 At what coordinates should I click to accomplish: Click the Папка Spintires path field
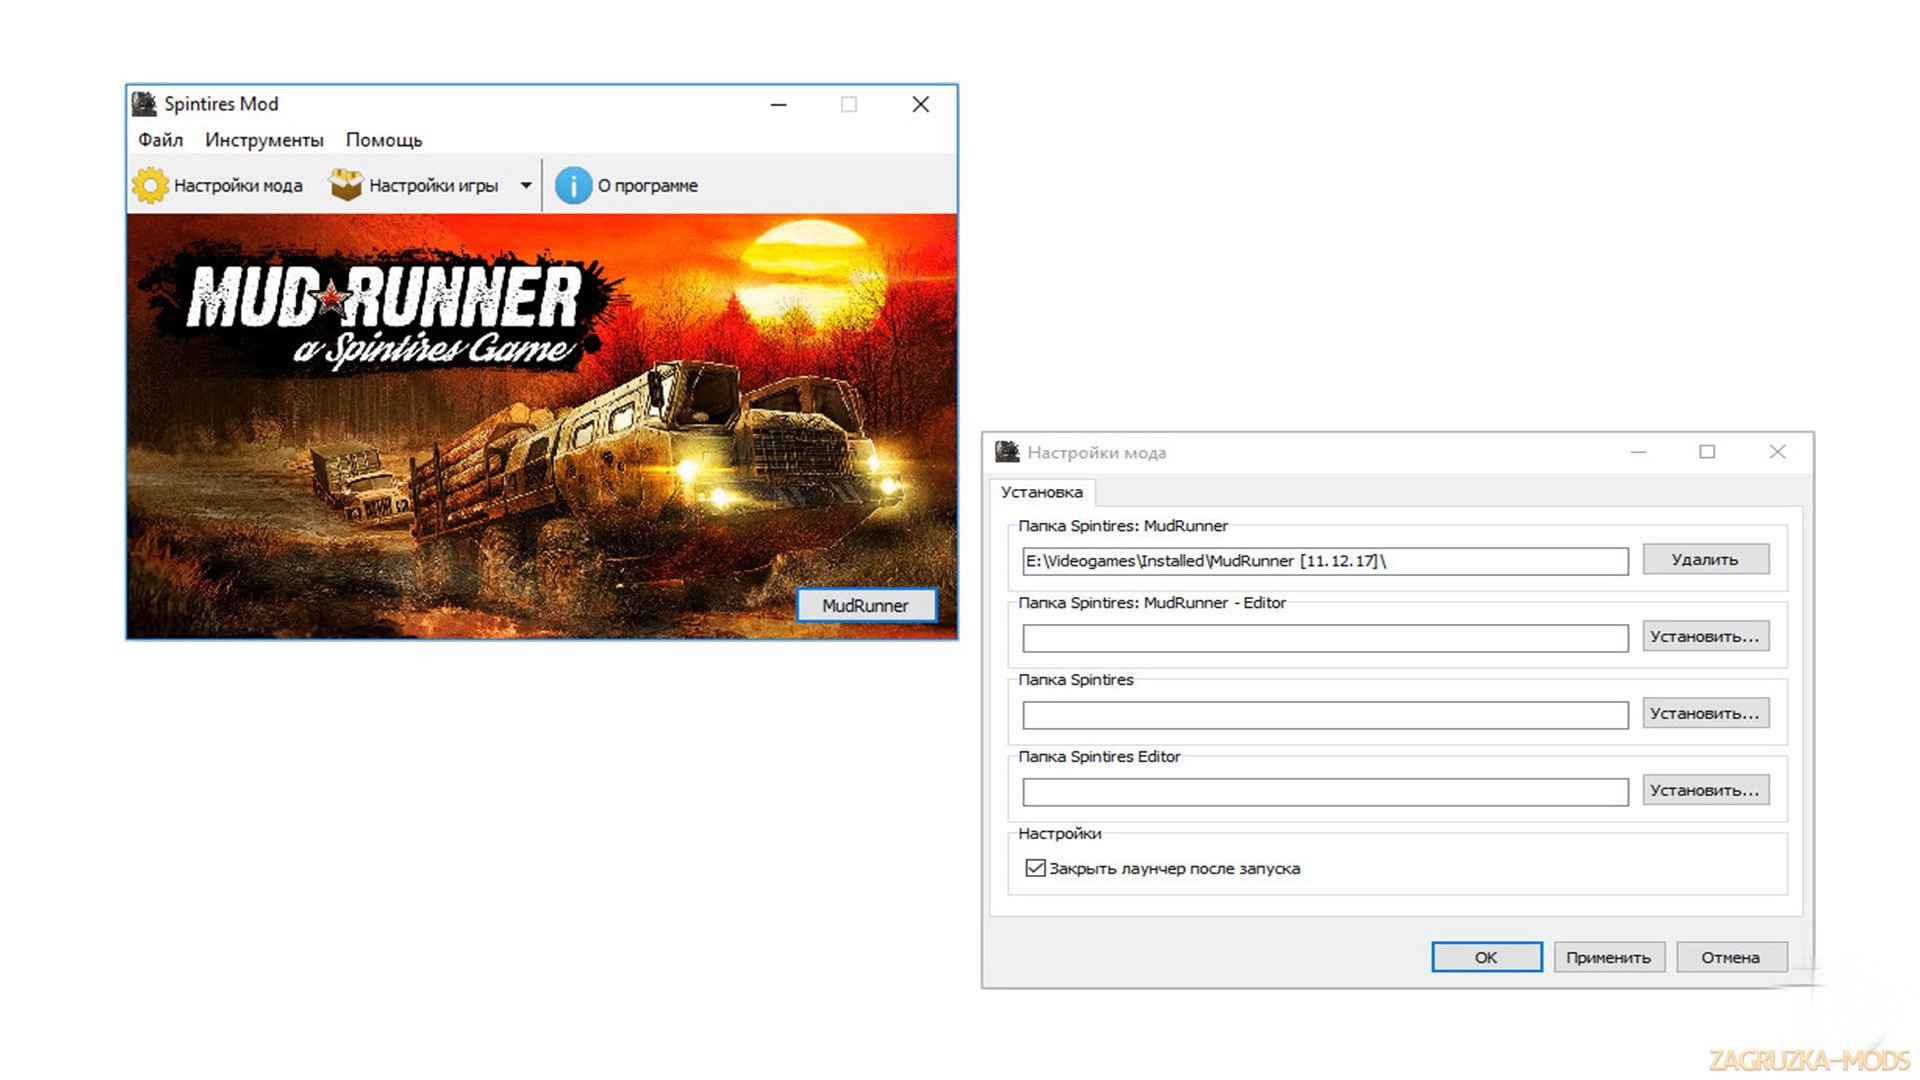[1325, 715]
